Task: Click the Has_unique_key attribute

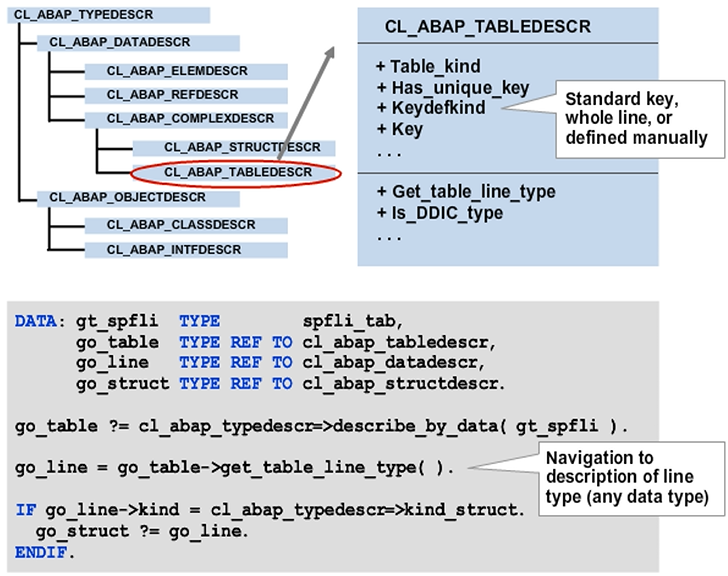Action: point(452,88)
